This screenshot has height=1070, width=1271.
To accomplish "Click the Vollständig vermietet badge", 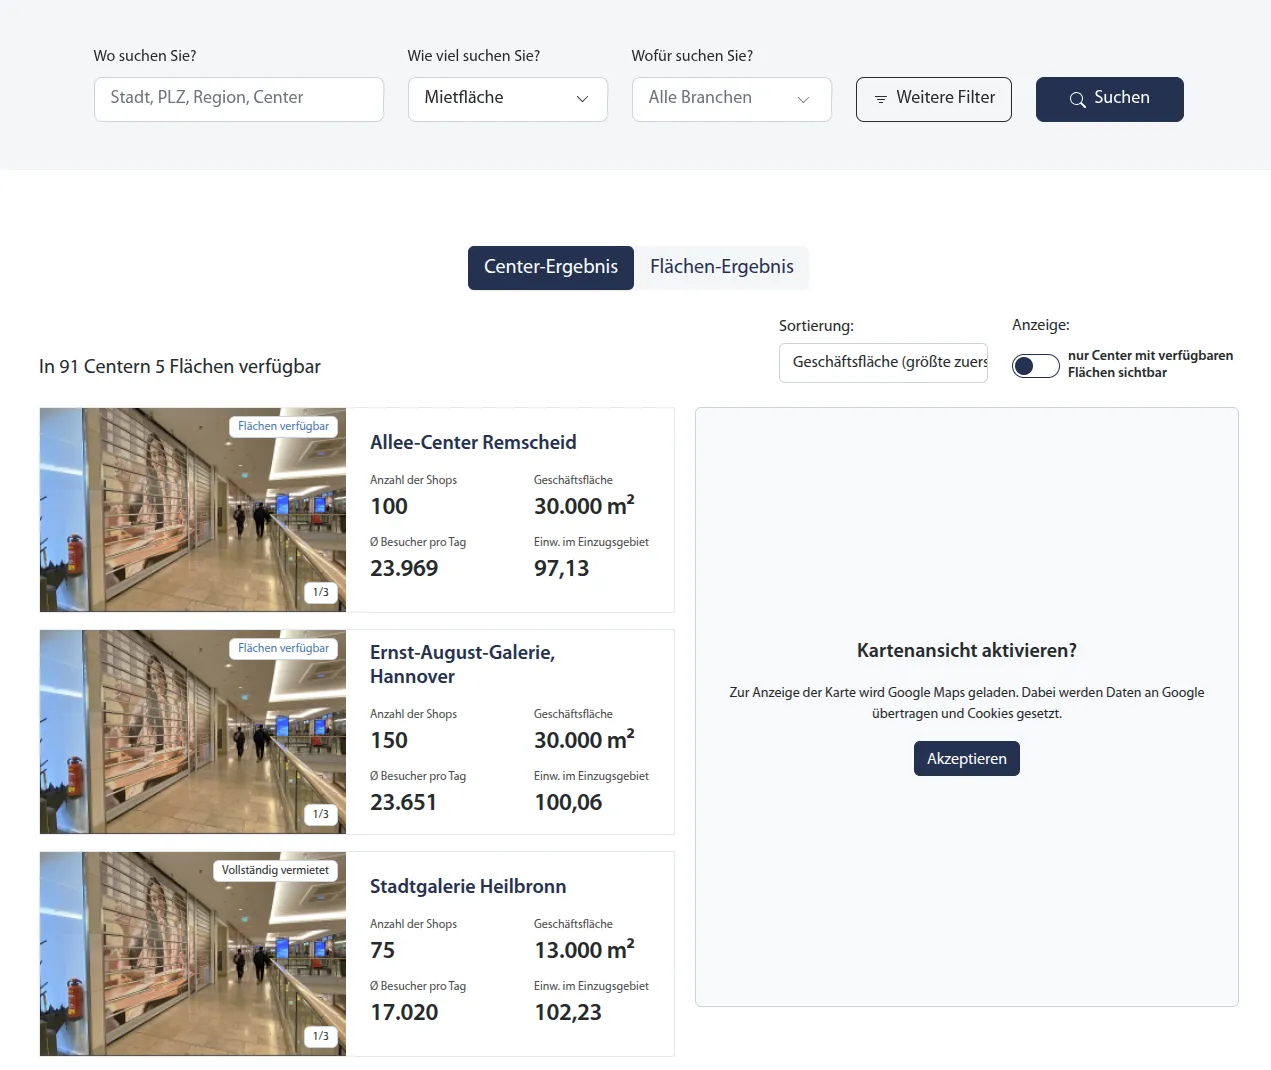I will (275, 870).
